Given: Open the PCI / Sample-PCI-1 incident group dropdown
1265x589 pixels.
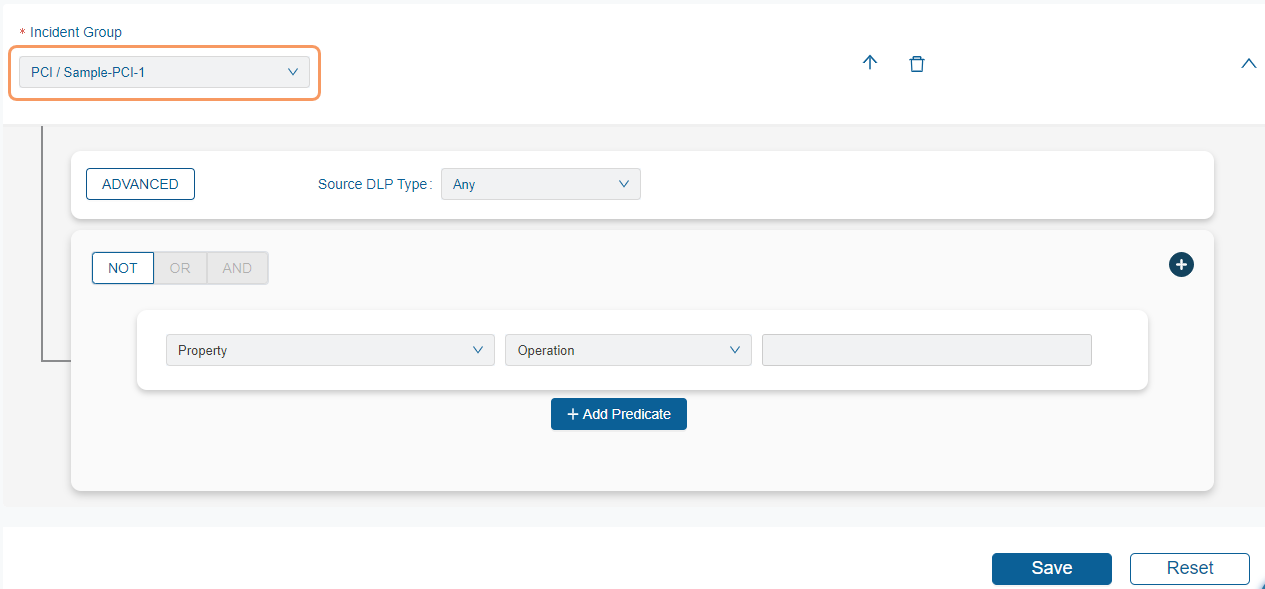Looking at the screenshot, I should pyautogui.click(x=164, y=72).
